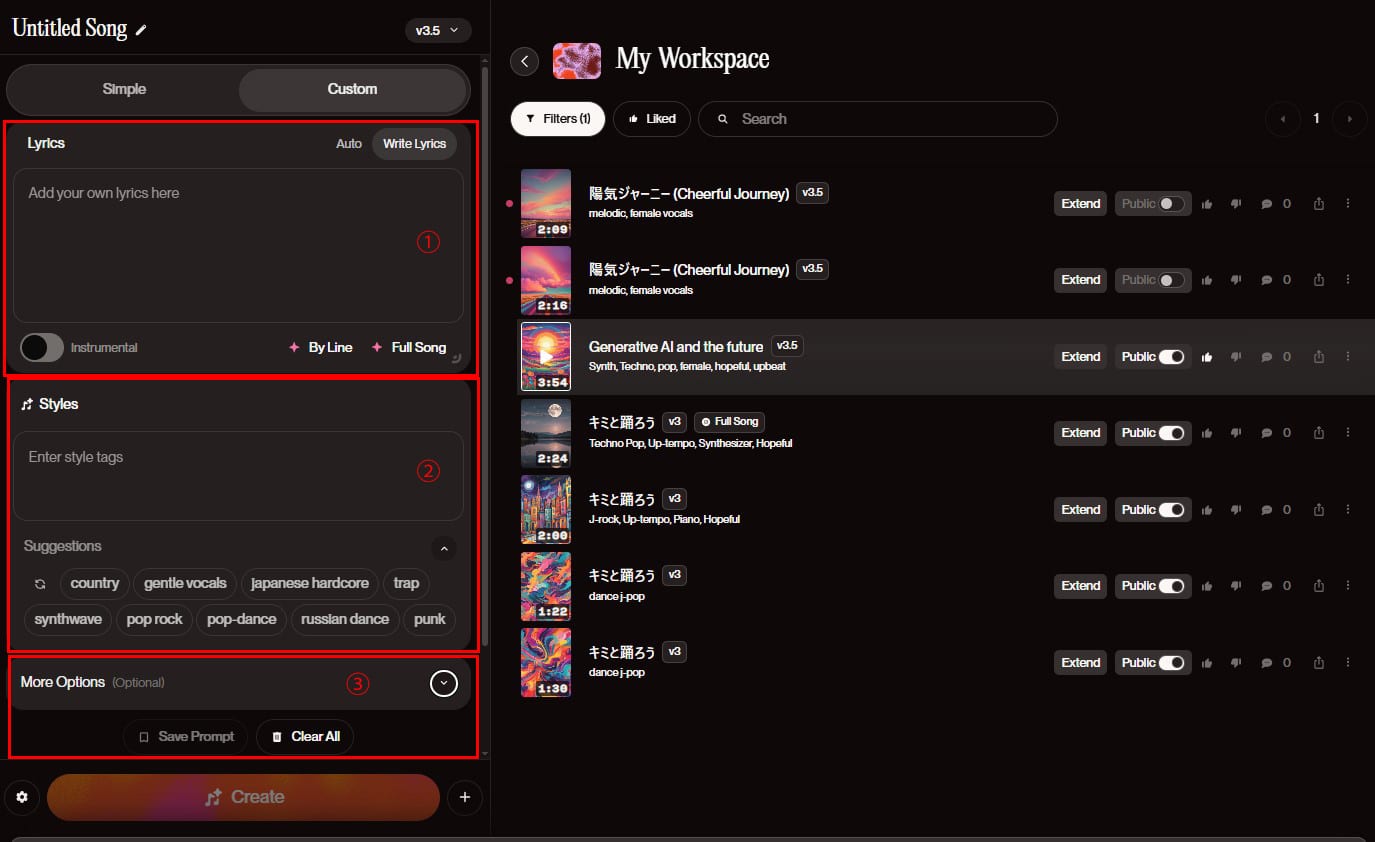
Task: Generate Full Song lyrics
Action: [409, 347]
